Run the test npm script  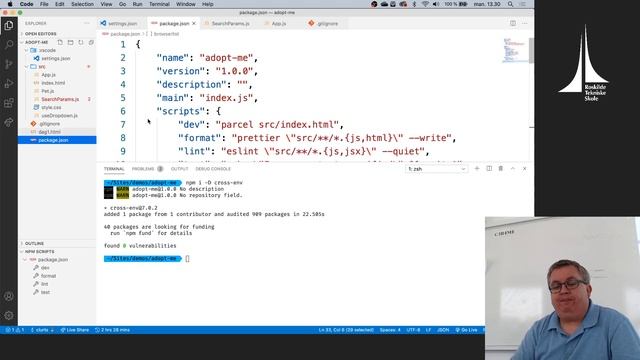pyautogui.click(x=45, y=292)
